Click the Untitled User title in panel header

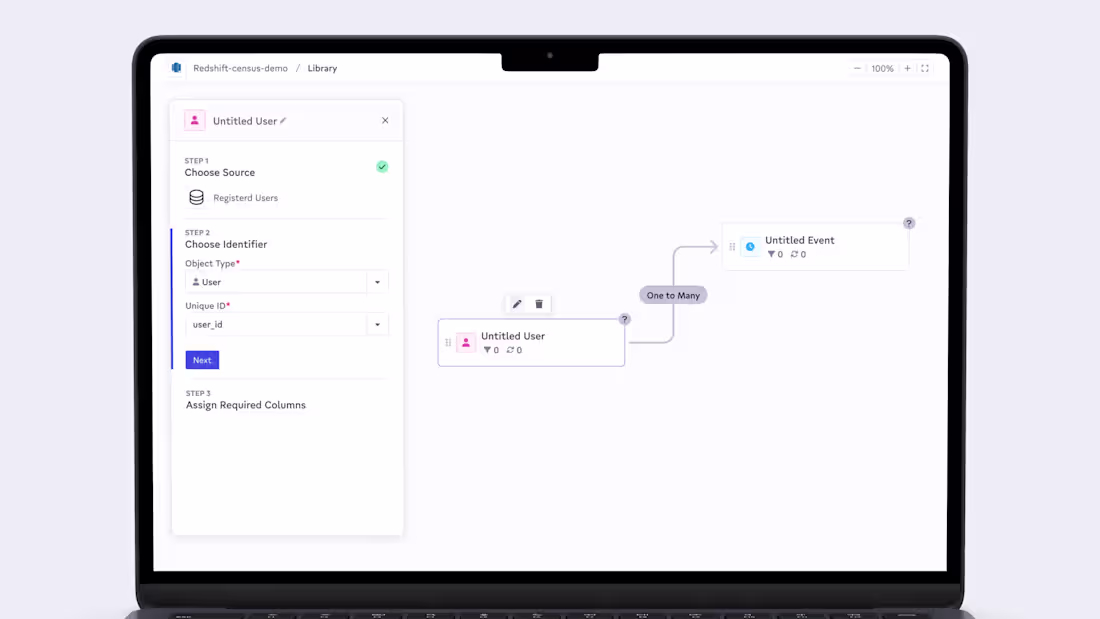pyautogui.click(x=245, y=121)
